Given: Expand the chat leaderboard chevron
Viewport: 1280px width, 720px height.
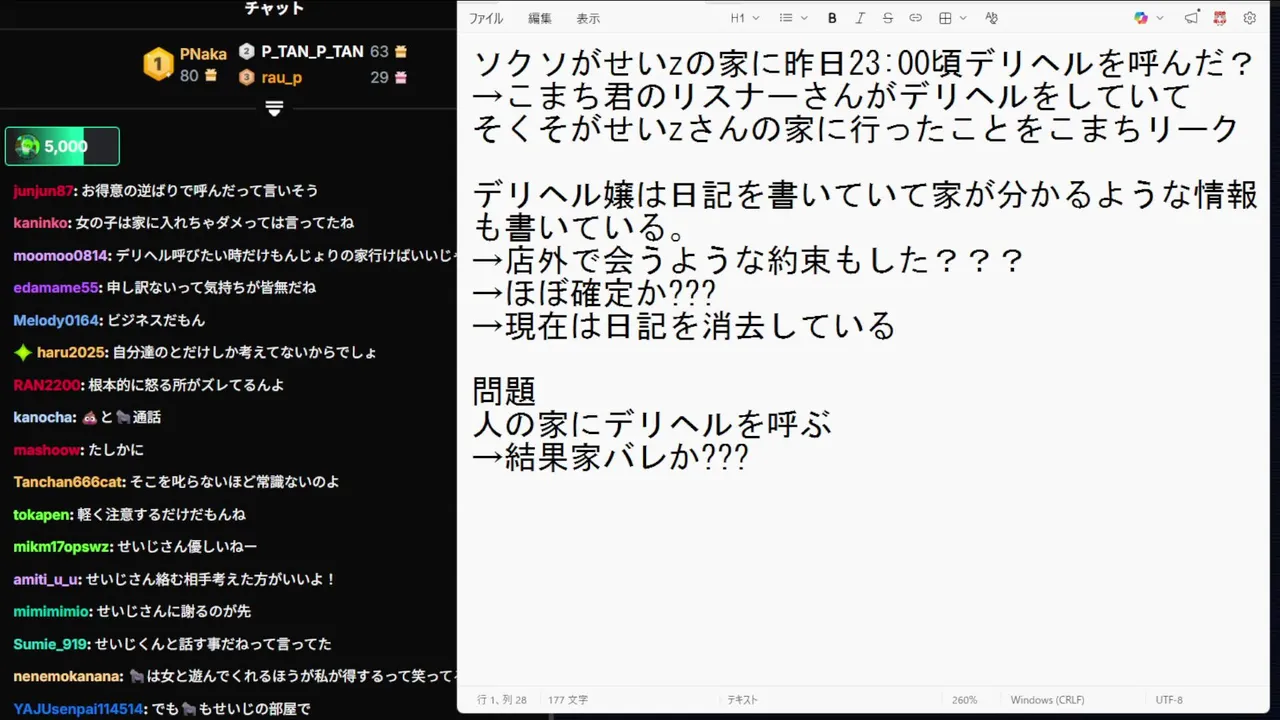Looking at the screenshot, I should pos(275,107).
